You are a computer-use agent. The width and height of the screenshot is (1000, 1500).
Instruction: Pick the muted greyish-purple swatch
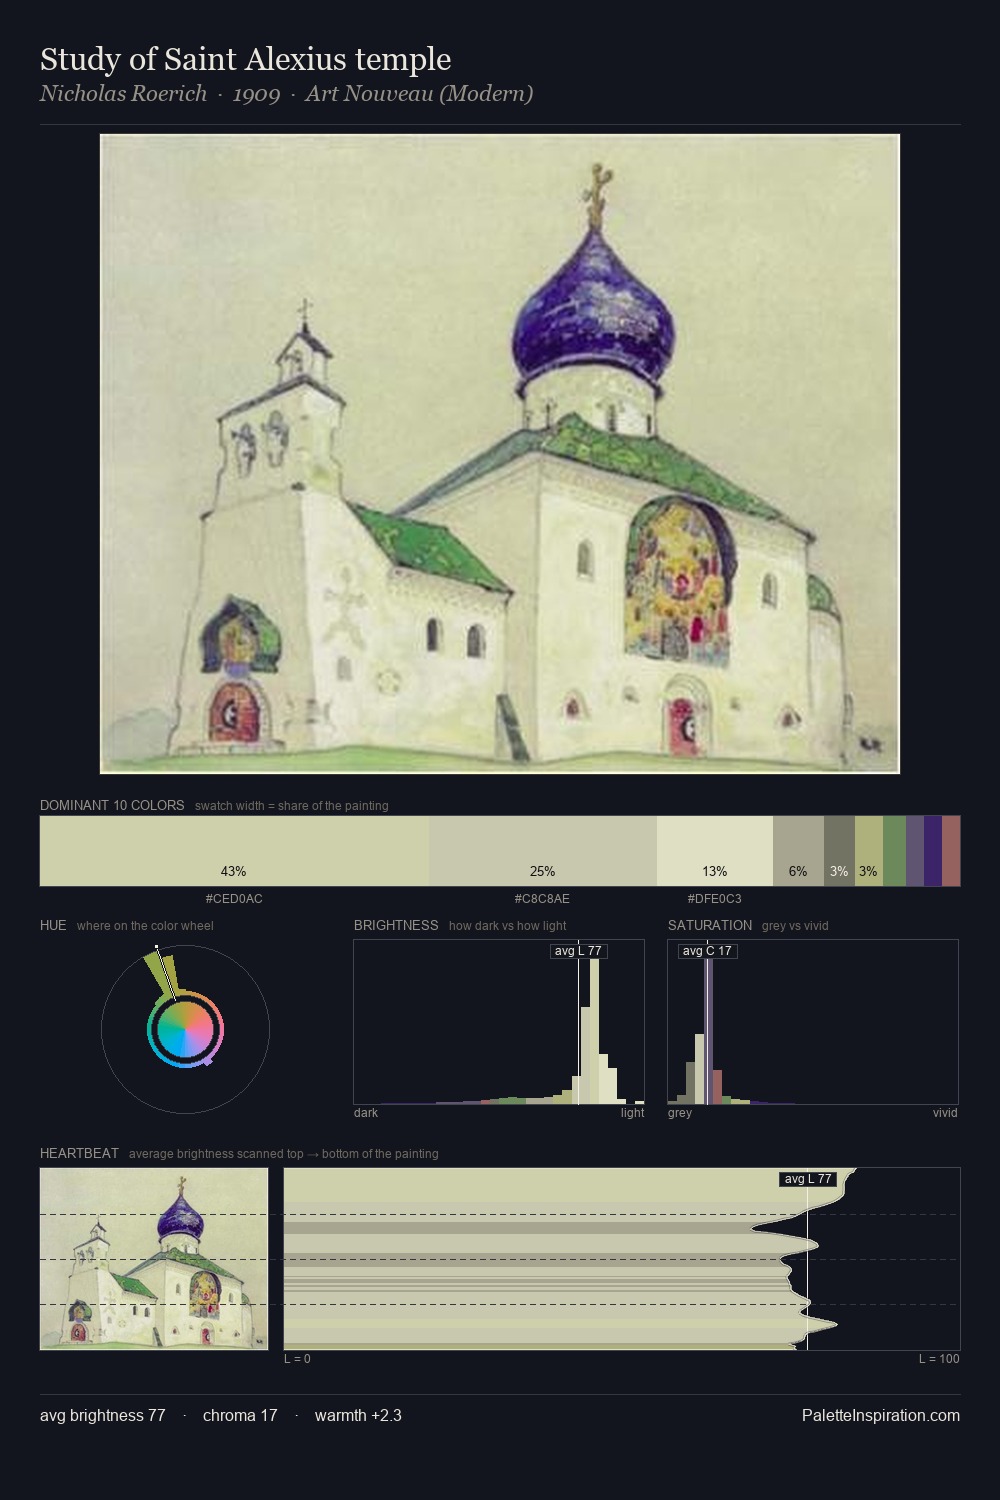915,851
